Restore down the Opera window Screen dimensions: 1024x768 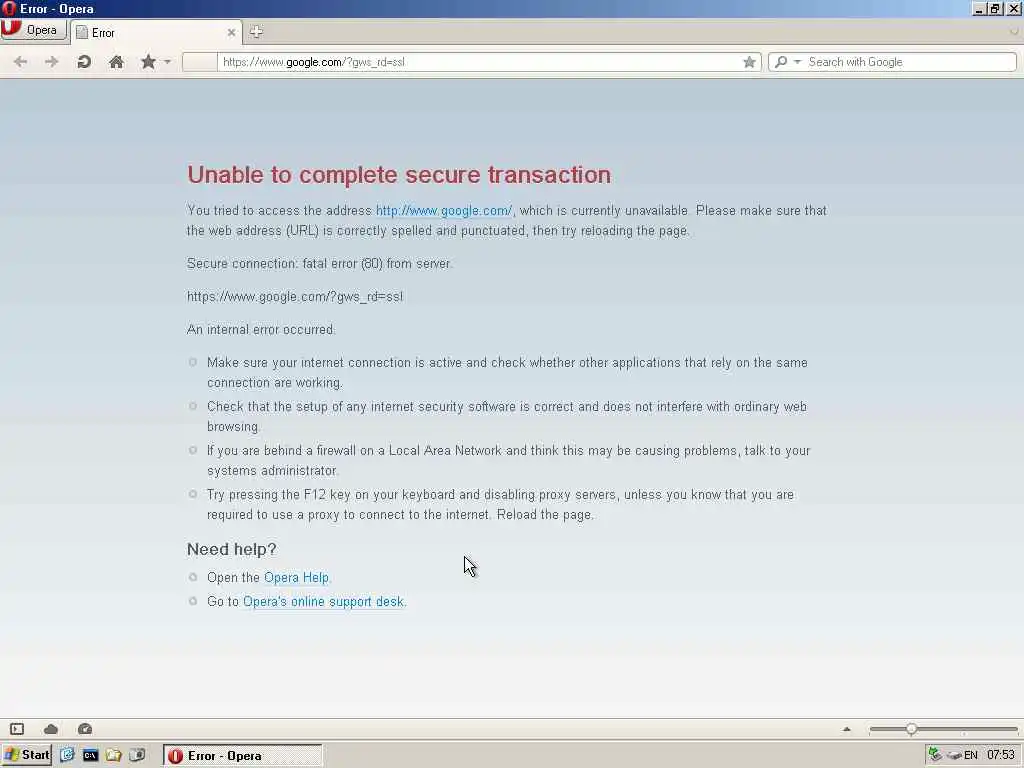(x=995, y=9)
